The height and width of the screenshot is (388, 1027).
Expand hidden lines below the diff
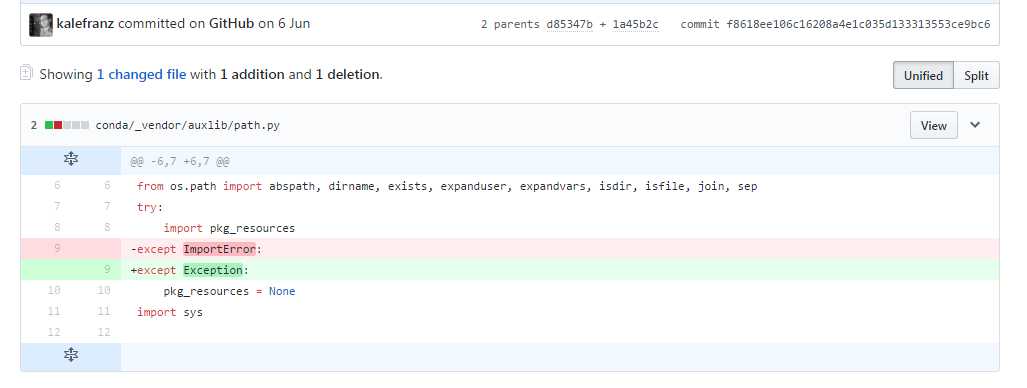(x=71, y=356)
